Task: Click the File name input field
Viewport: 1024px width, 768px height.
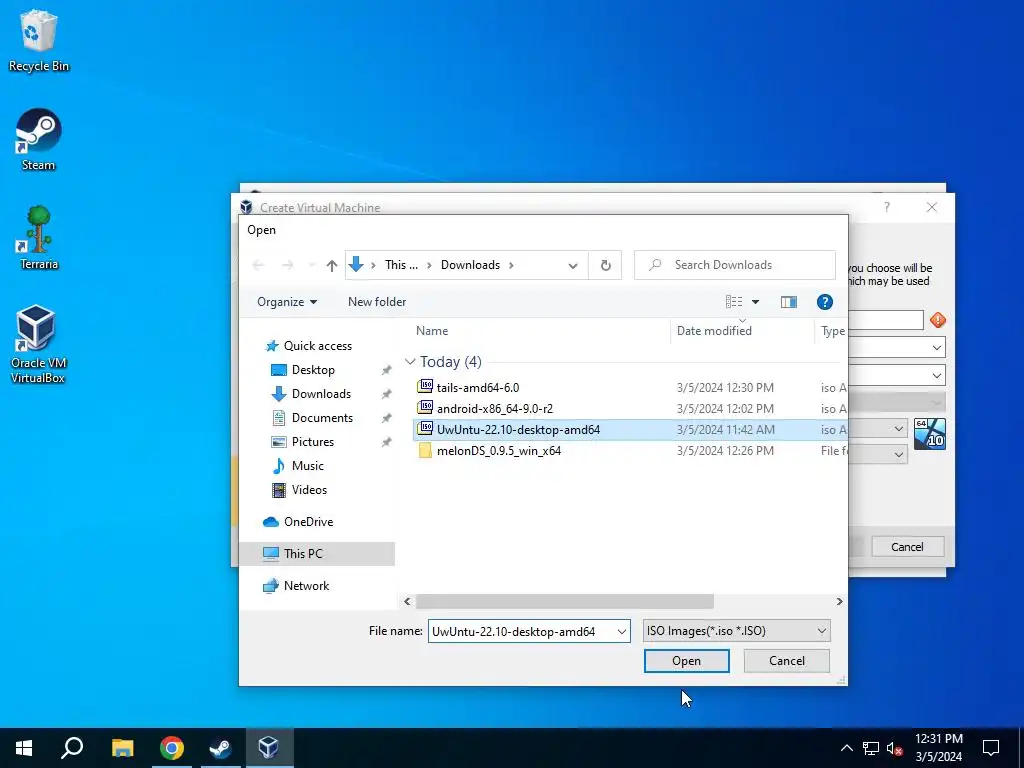Action: 521,632
